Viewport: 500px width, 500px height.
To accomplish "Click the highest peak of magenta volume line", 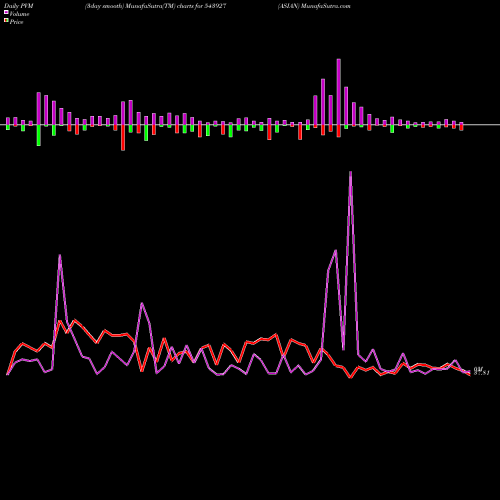I will tap(350, 172).
